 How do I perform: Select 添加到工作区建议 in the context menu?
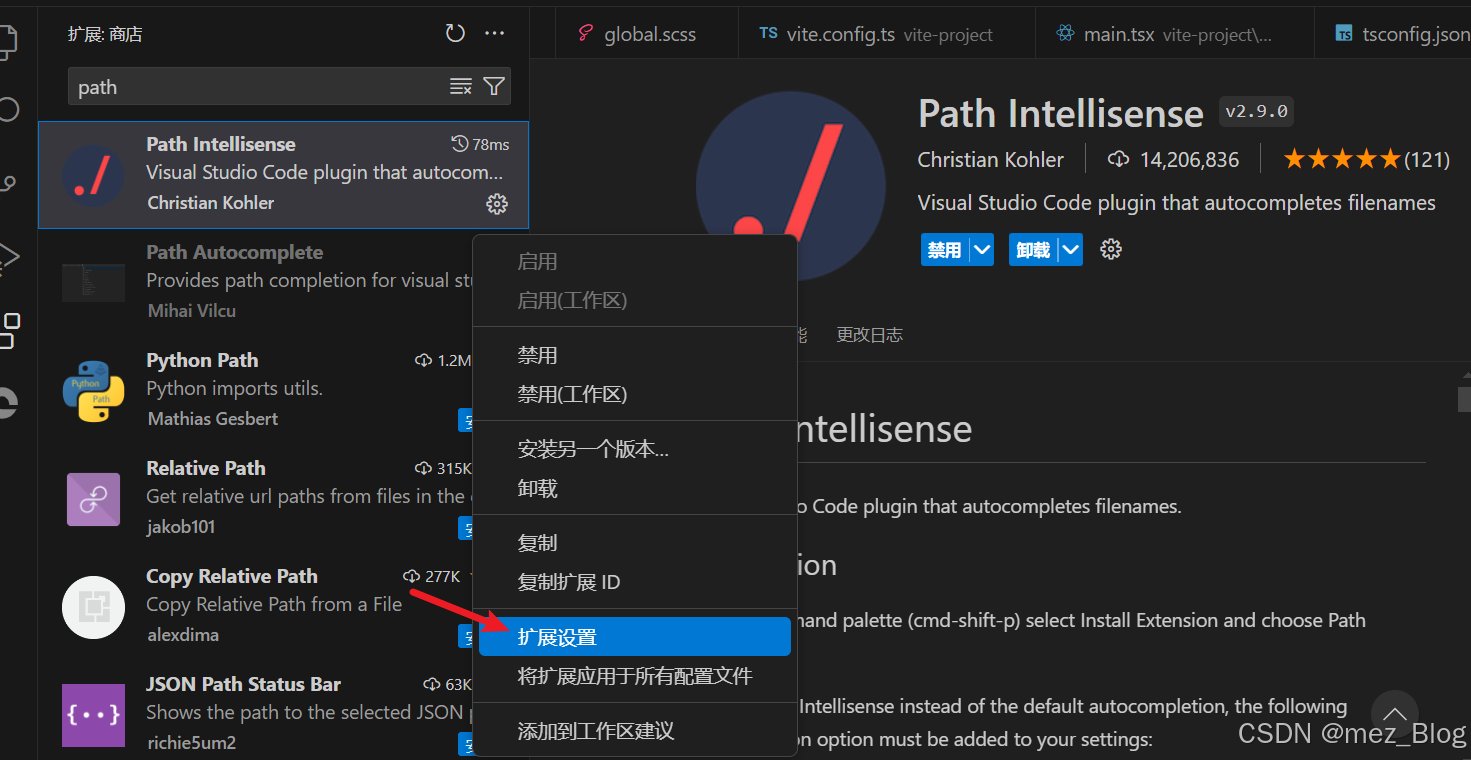coord(635,731)
